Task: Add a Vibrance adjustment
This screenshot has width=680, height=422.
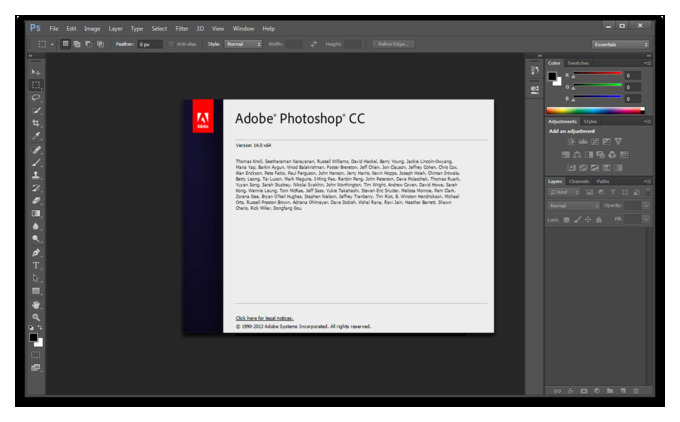Action: point(618,141)
